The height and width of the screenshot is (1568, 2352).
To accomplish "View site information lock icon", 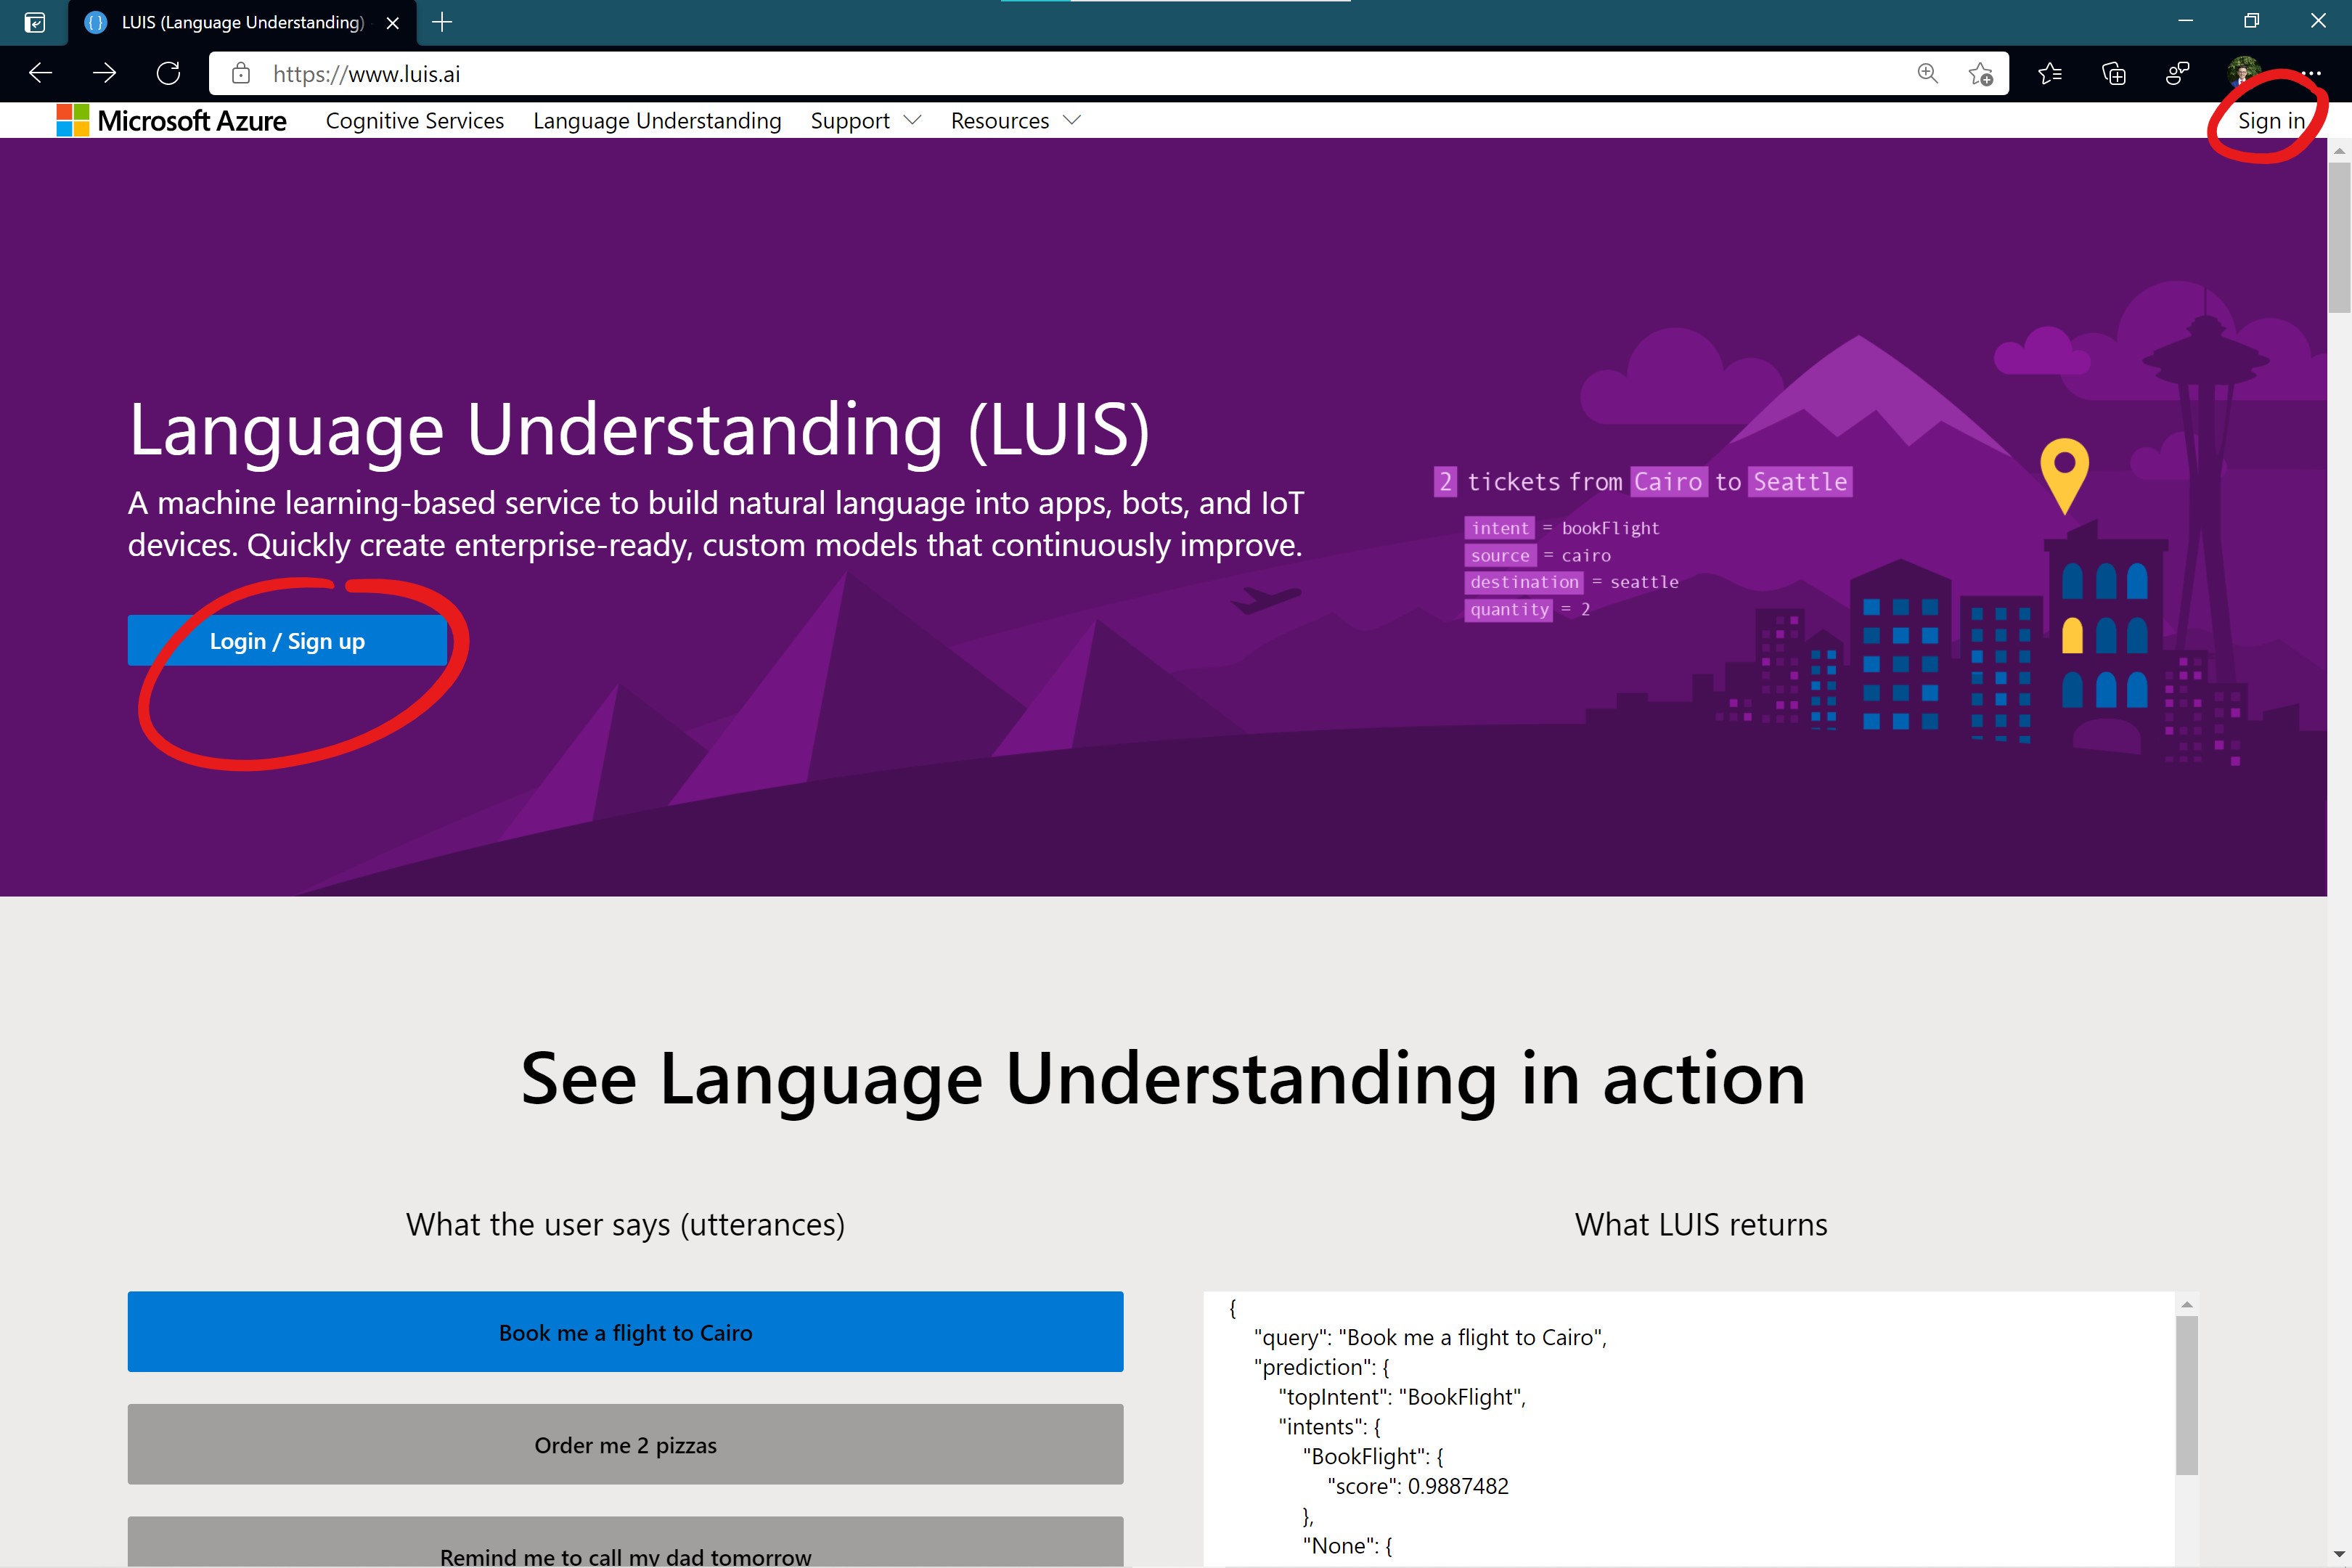I will pos(240,73).
